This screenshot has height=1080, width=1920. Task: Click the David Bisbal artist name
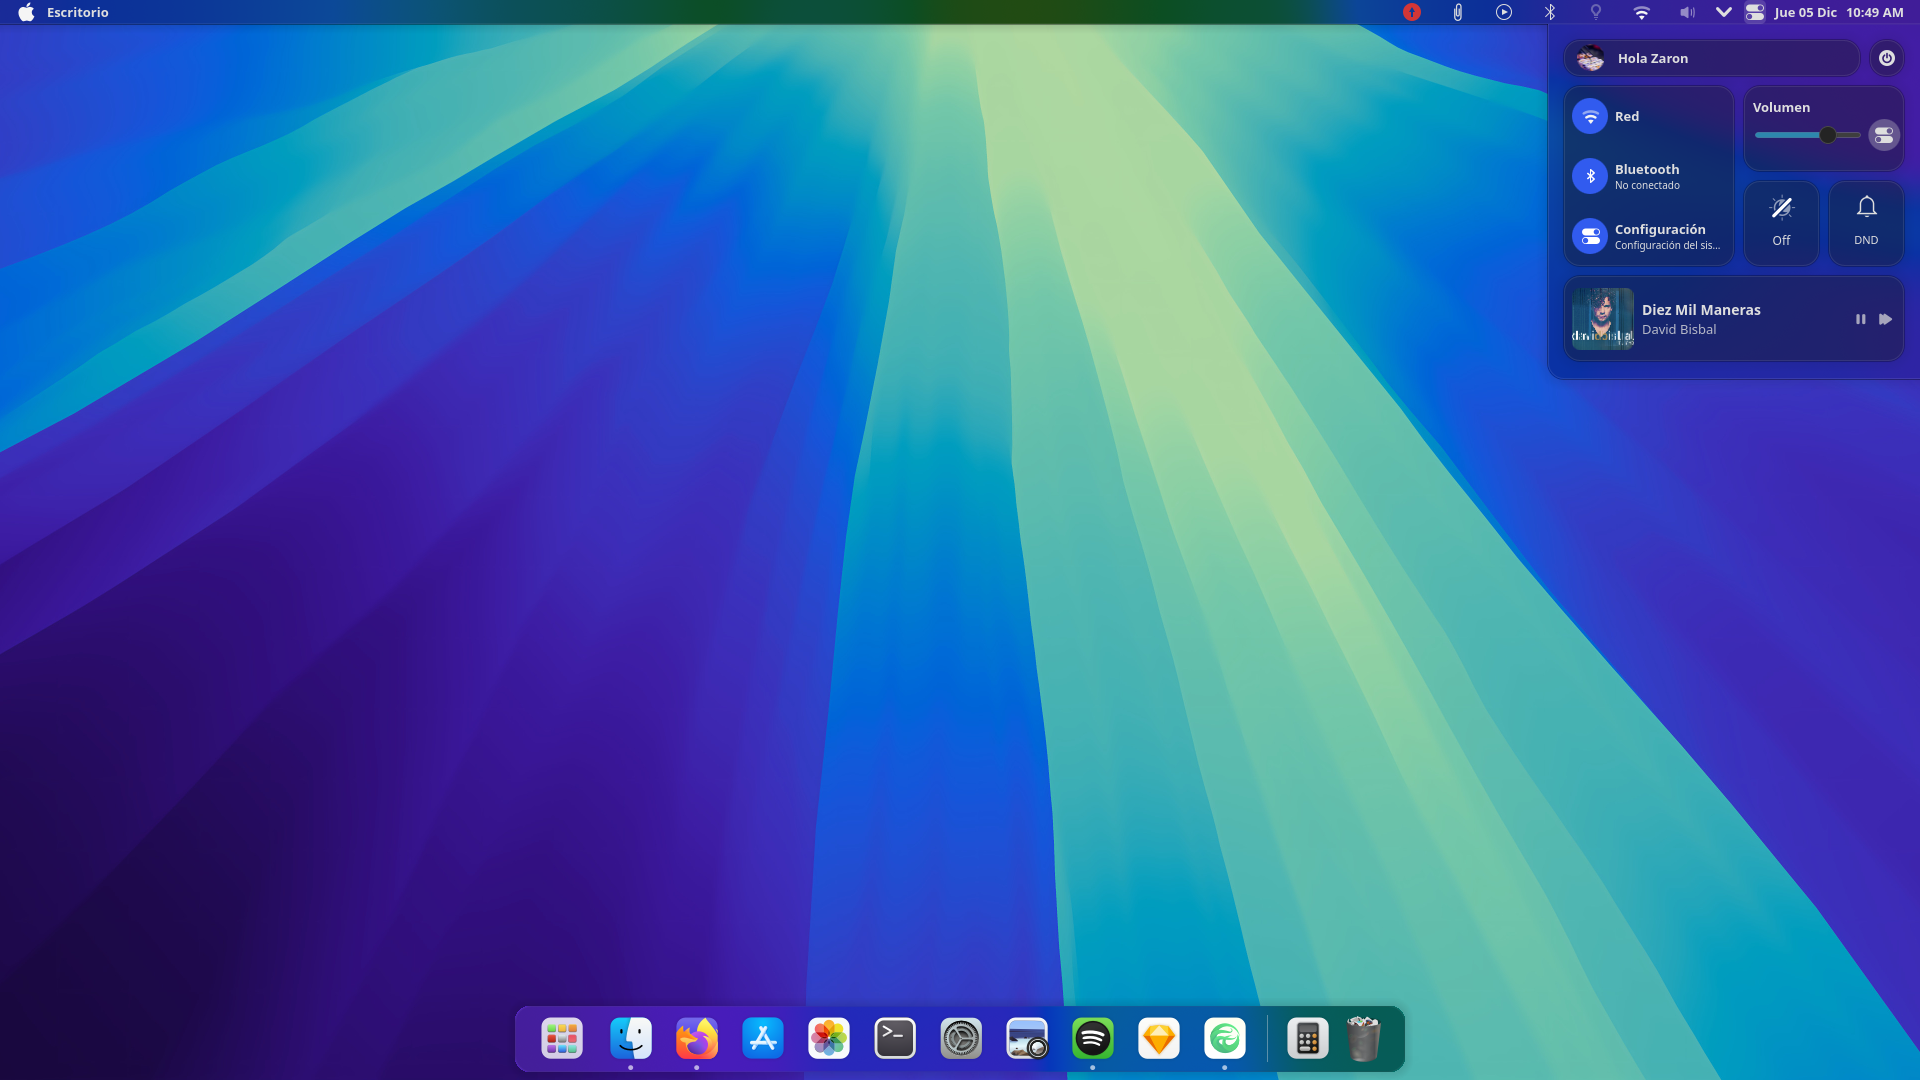pos(1679,330)
